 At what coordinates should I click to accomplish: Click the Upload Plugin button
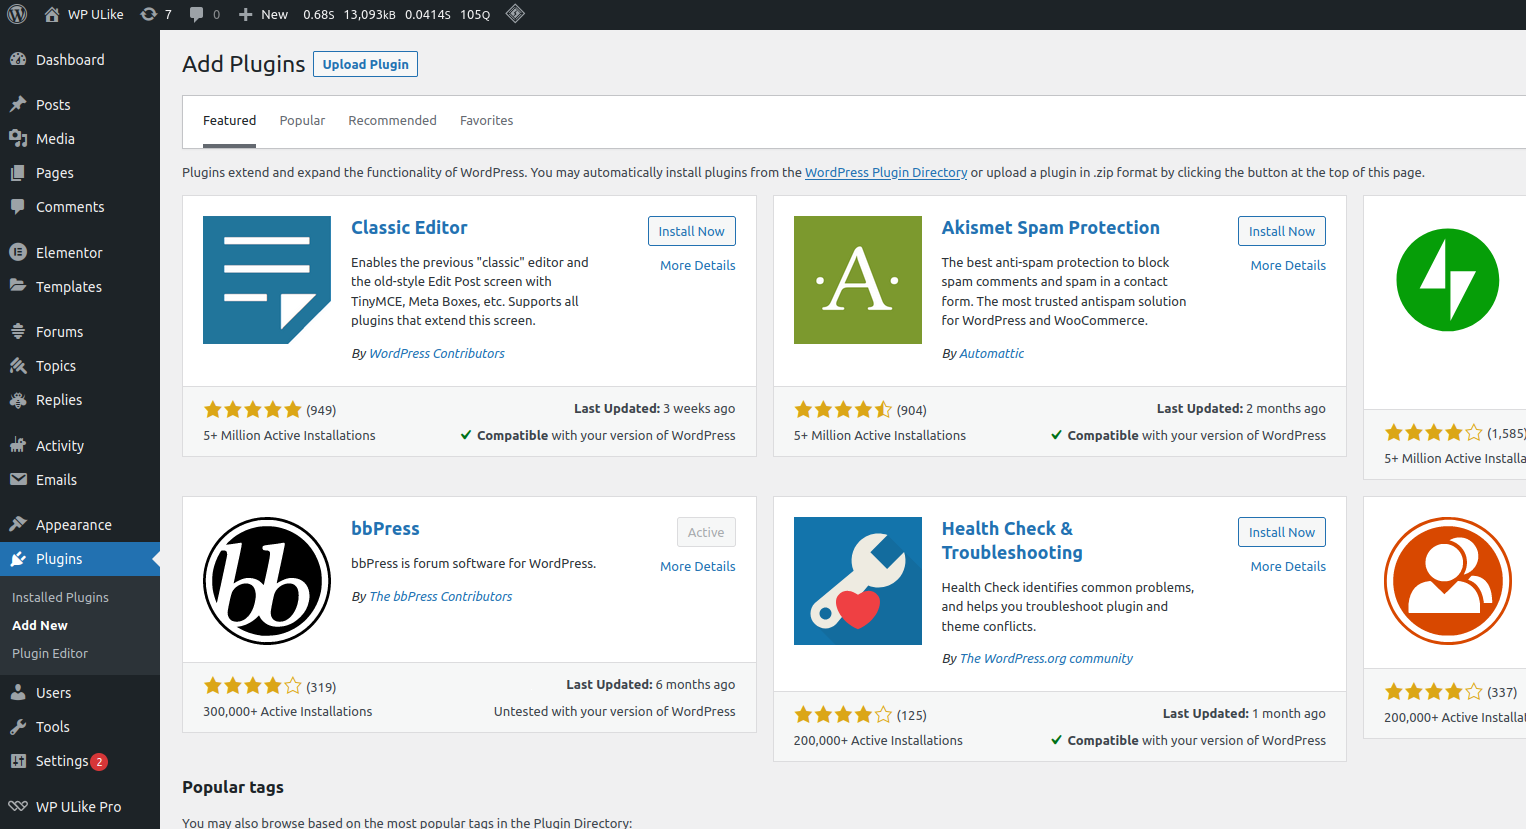tap(365, 64)
